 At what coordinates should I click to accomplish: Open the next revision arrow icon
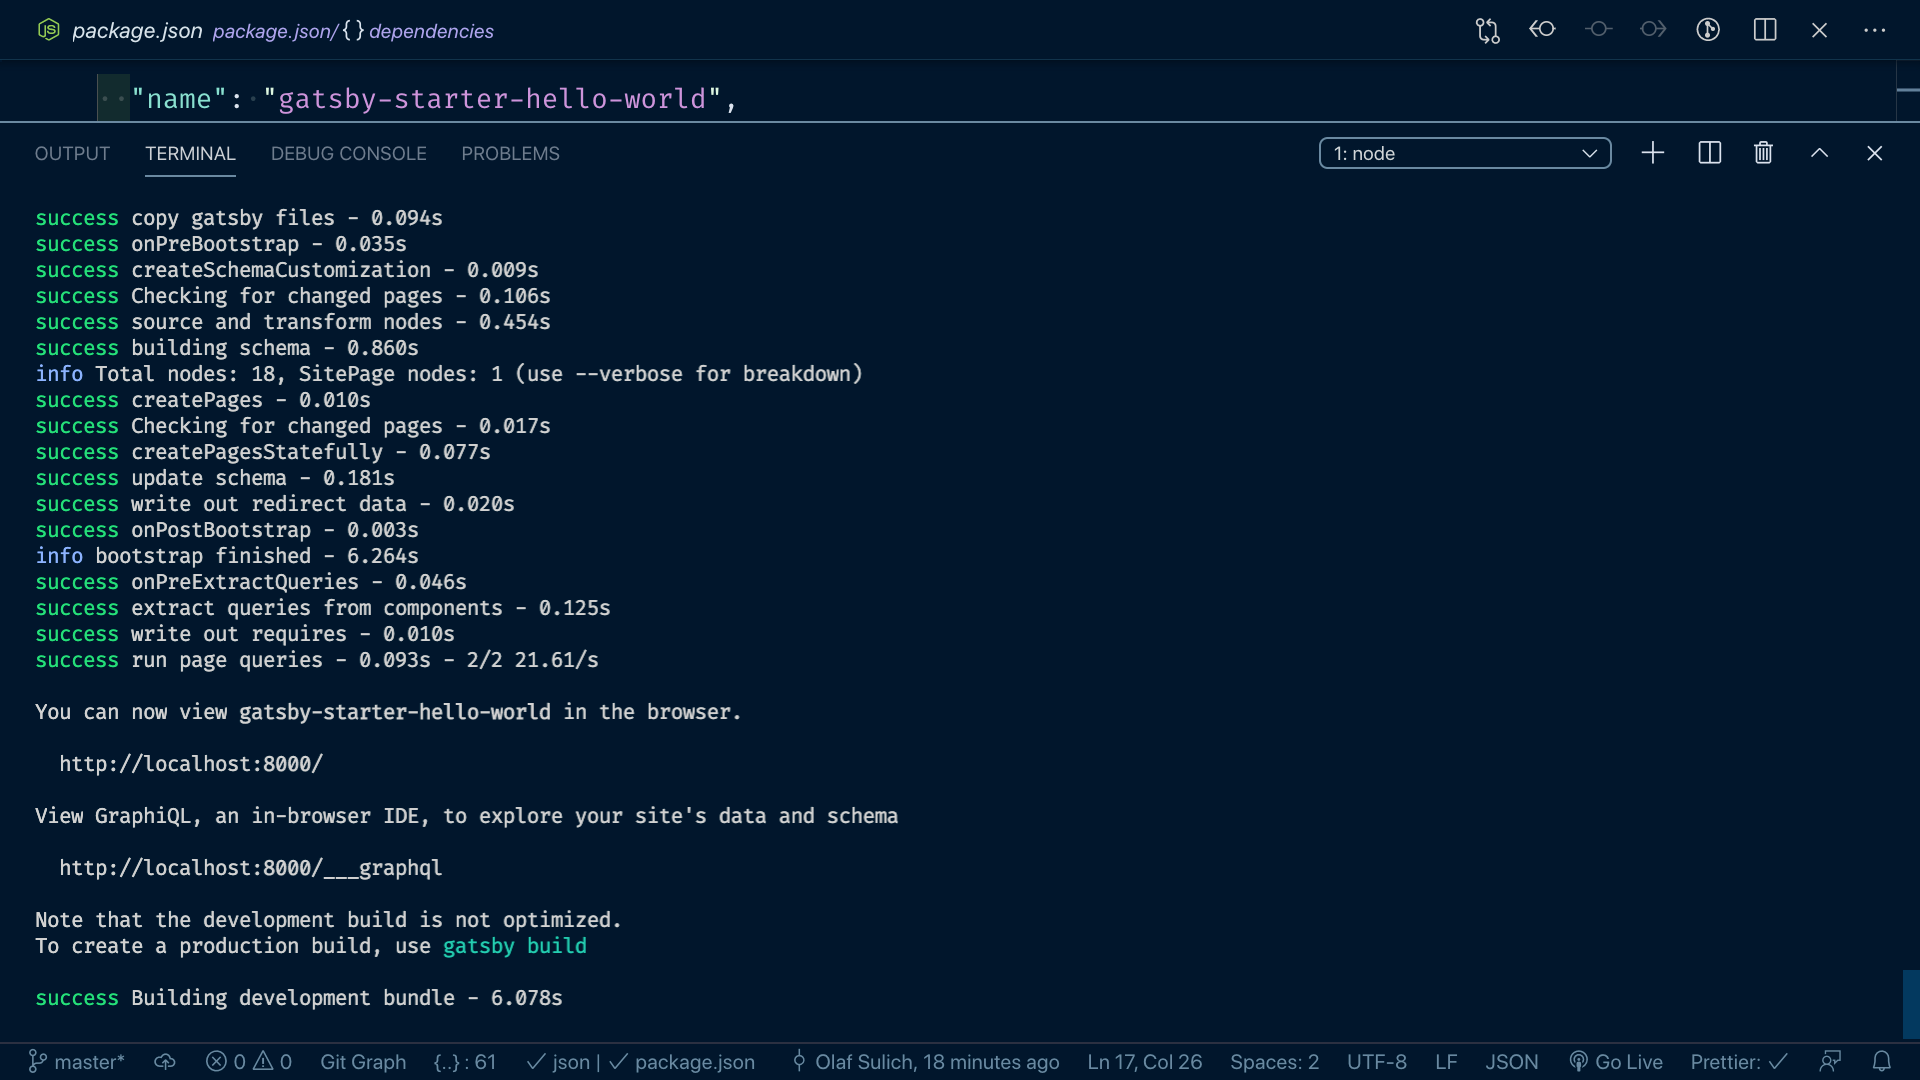1653,30
